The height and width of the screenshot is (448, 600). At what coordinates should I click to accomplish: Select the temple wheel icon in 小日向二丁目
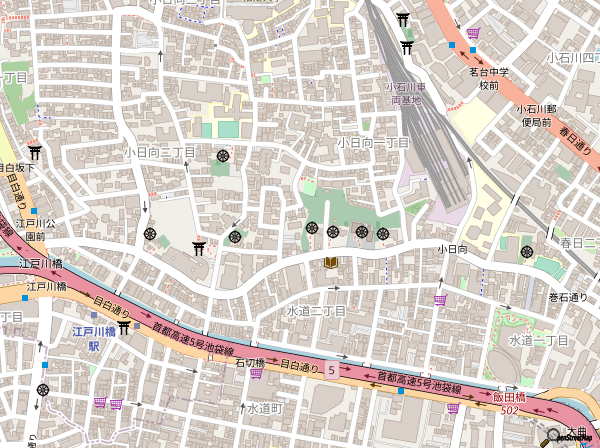221,156
